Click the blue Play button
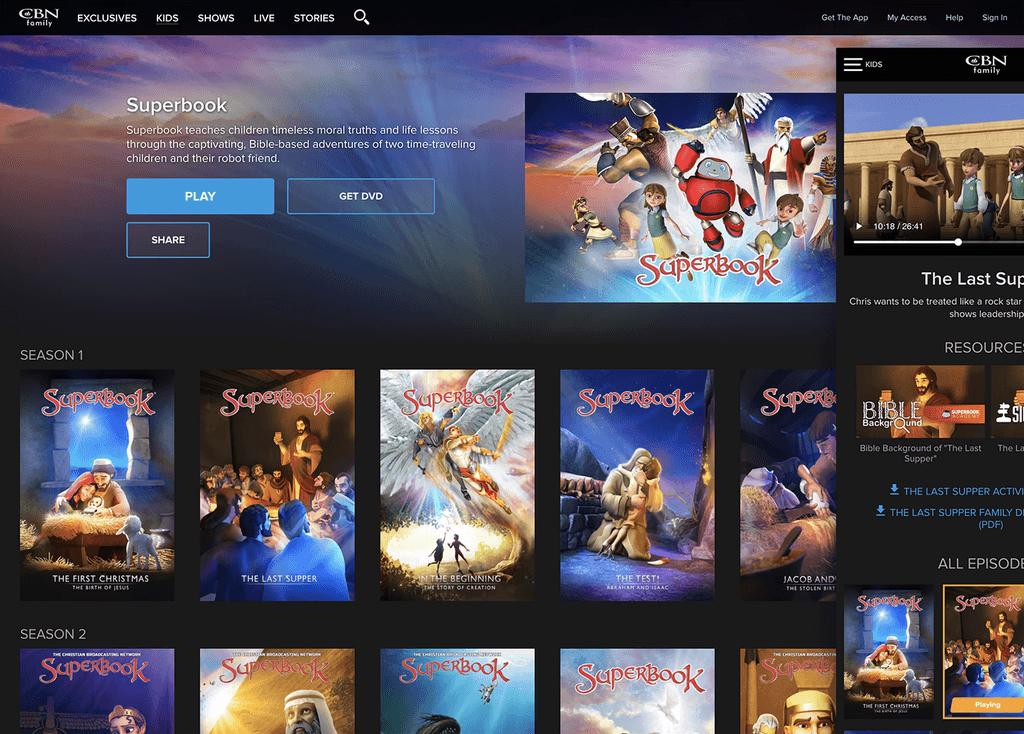 [x=200, y=196]
